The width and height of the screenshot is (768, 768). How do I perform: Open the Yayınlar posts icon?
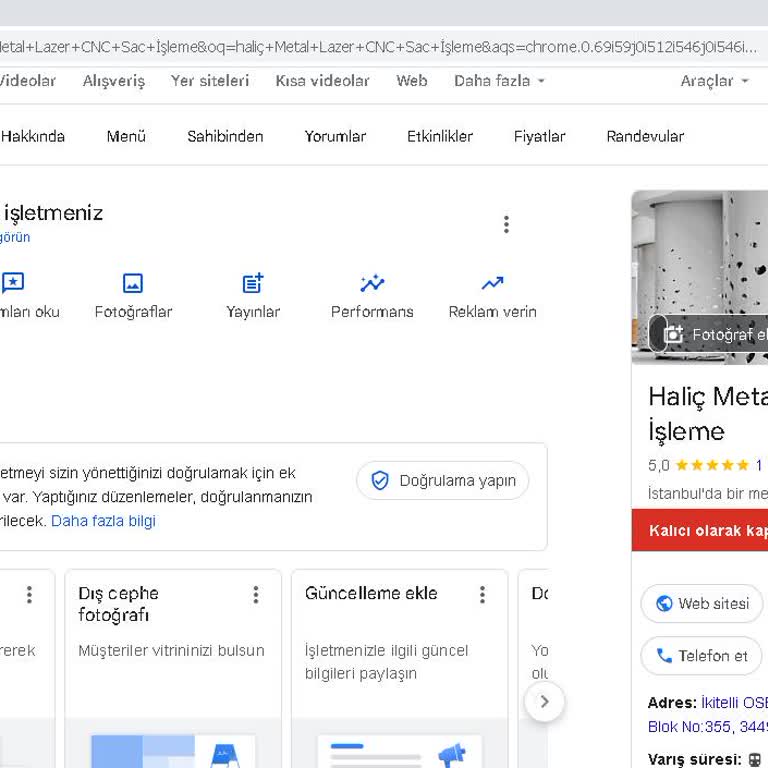253,283
